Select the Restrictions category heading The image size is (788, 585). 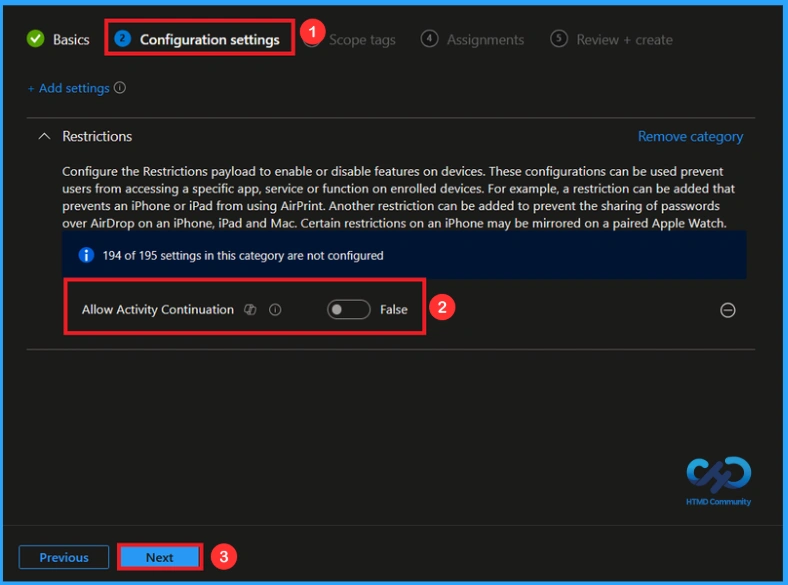click(x=97, y=136)
